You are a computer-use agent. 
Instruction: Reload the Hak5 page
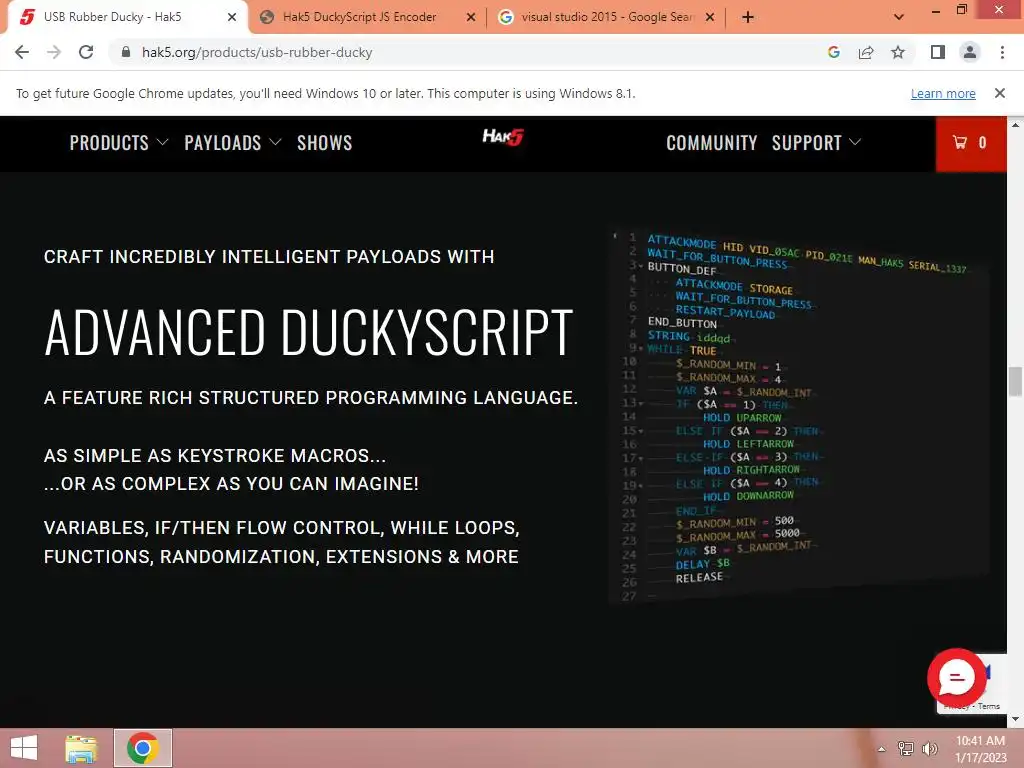(86, 52)
